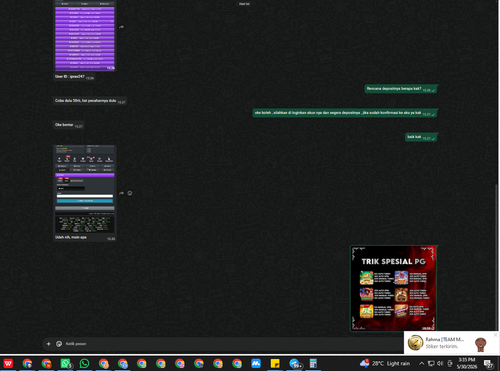Select the 'Oke bentar' message bubble
Image resolution: width=500 pixels, height=371 pixels.
pyautogui.click(x=68, y=125)
